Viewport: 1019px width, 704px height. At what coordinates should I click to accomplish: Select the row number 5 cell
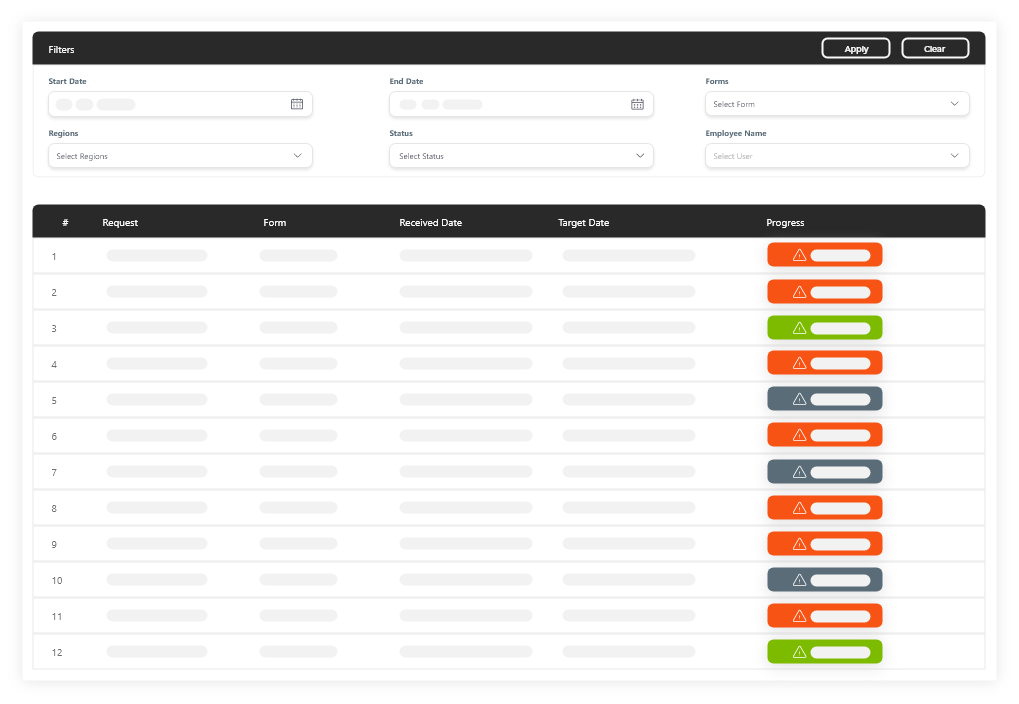[x=54, y=400]
